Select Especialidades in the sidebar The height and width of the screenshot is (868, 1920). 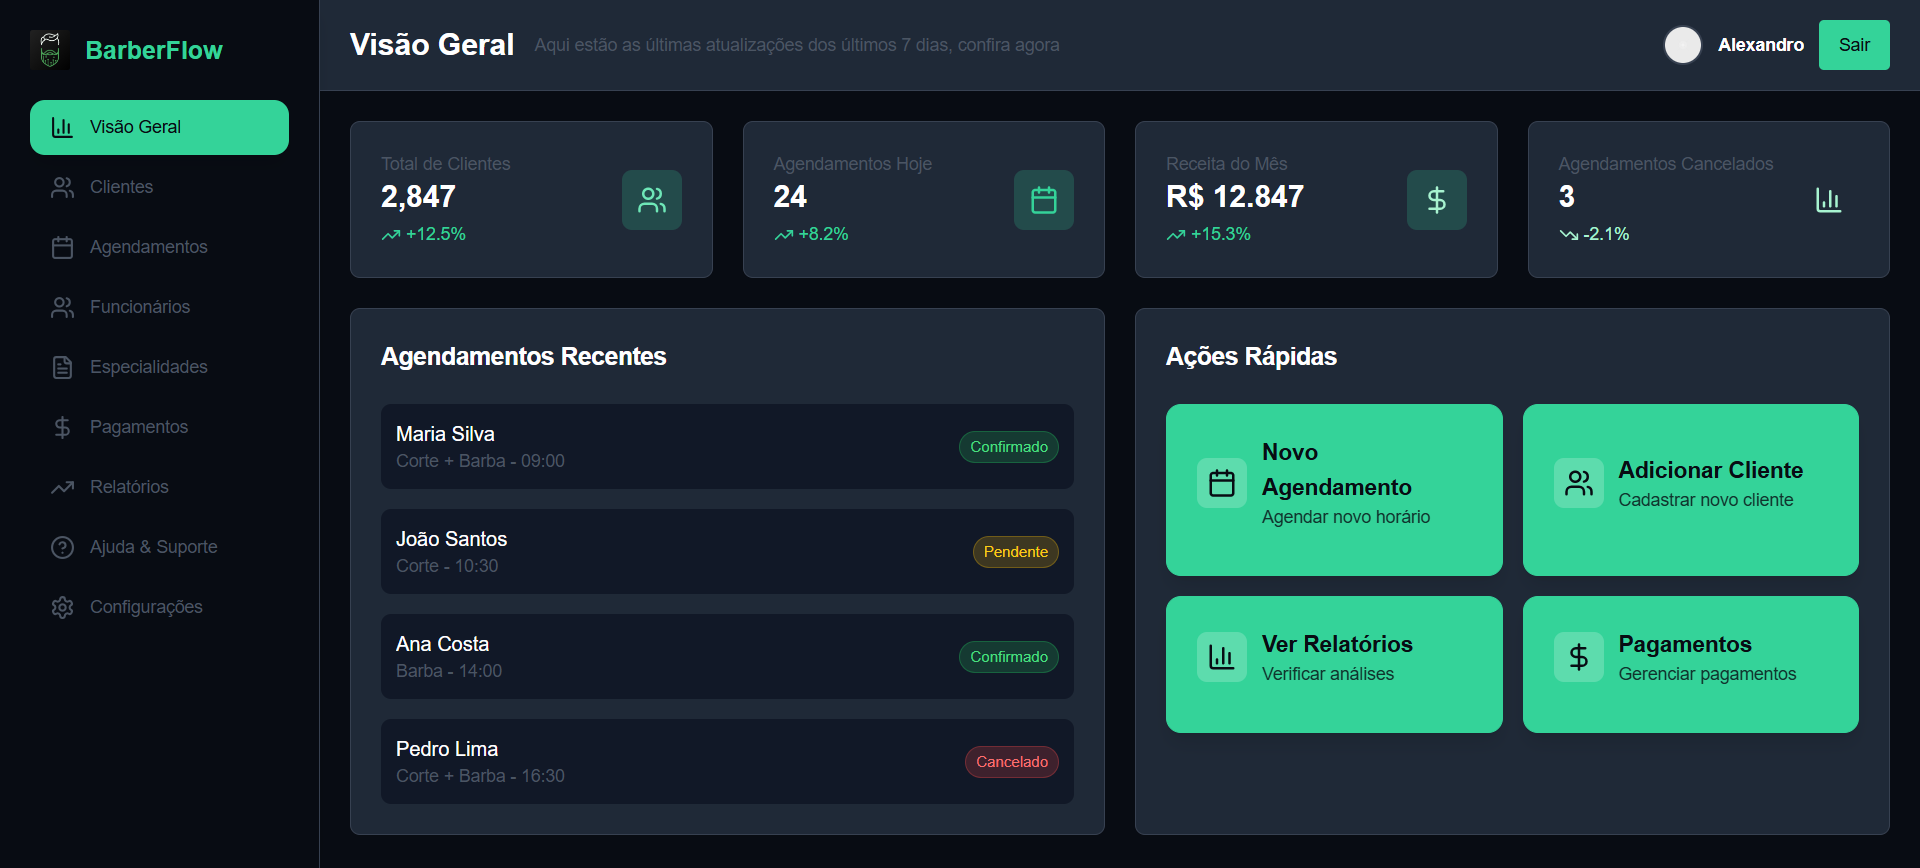[x=148, y=367]
